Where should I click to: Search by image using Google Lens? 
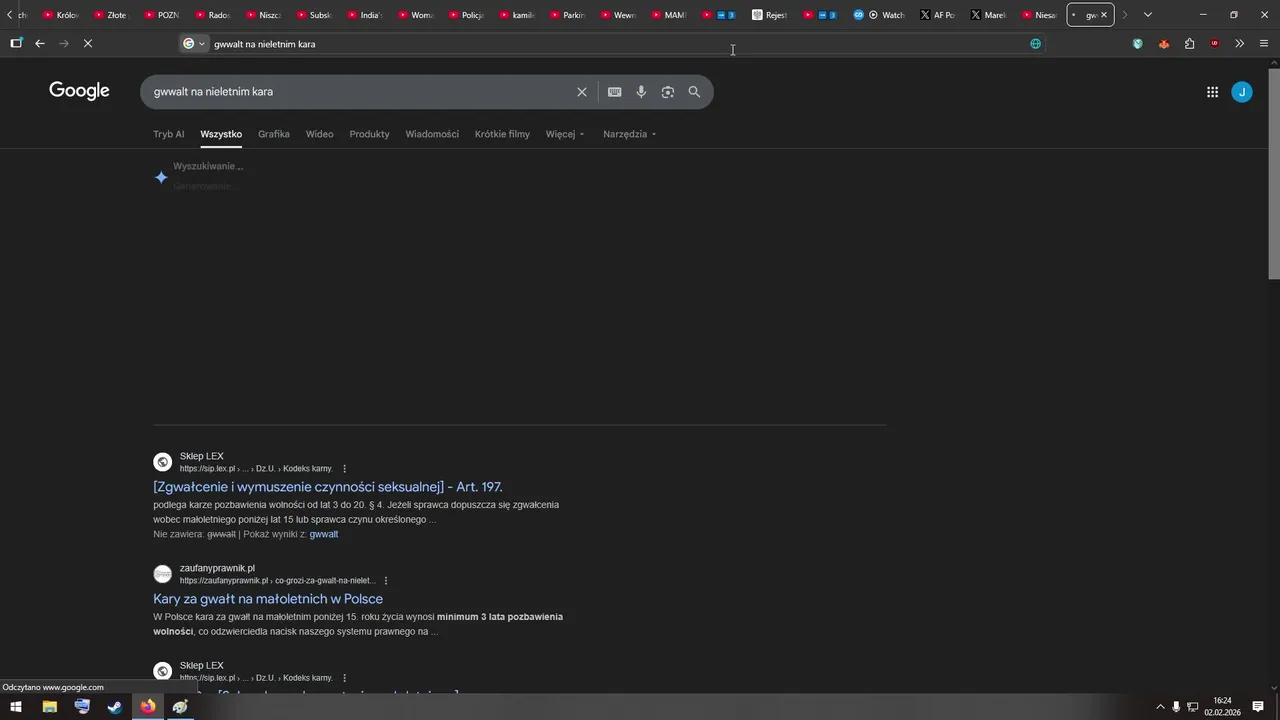668,92
